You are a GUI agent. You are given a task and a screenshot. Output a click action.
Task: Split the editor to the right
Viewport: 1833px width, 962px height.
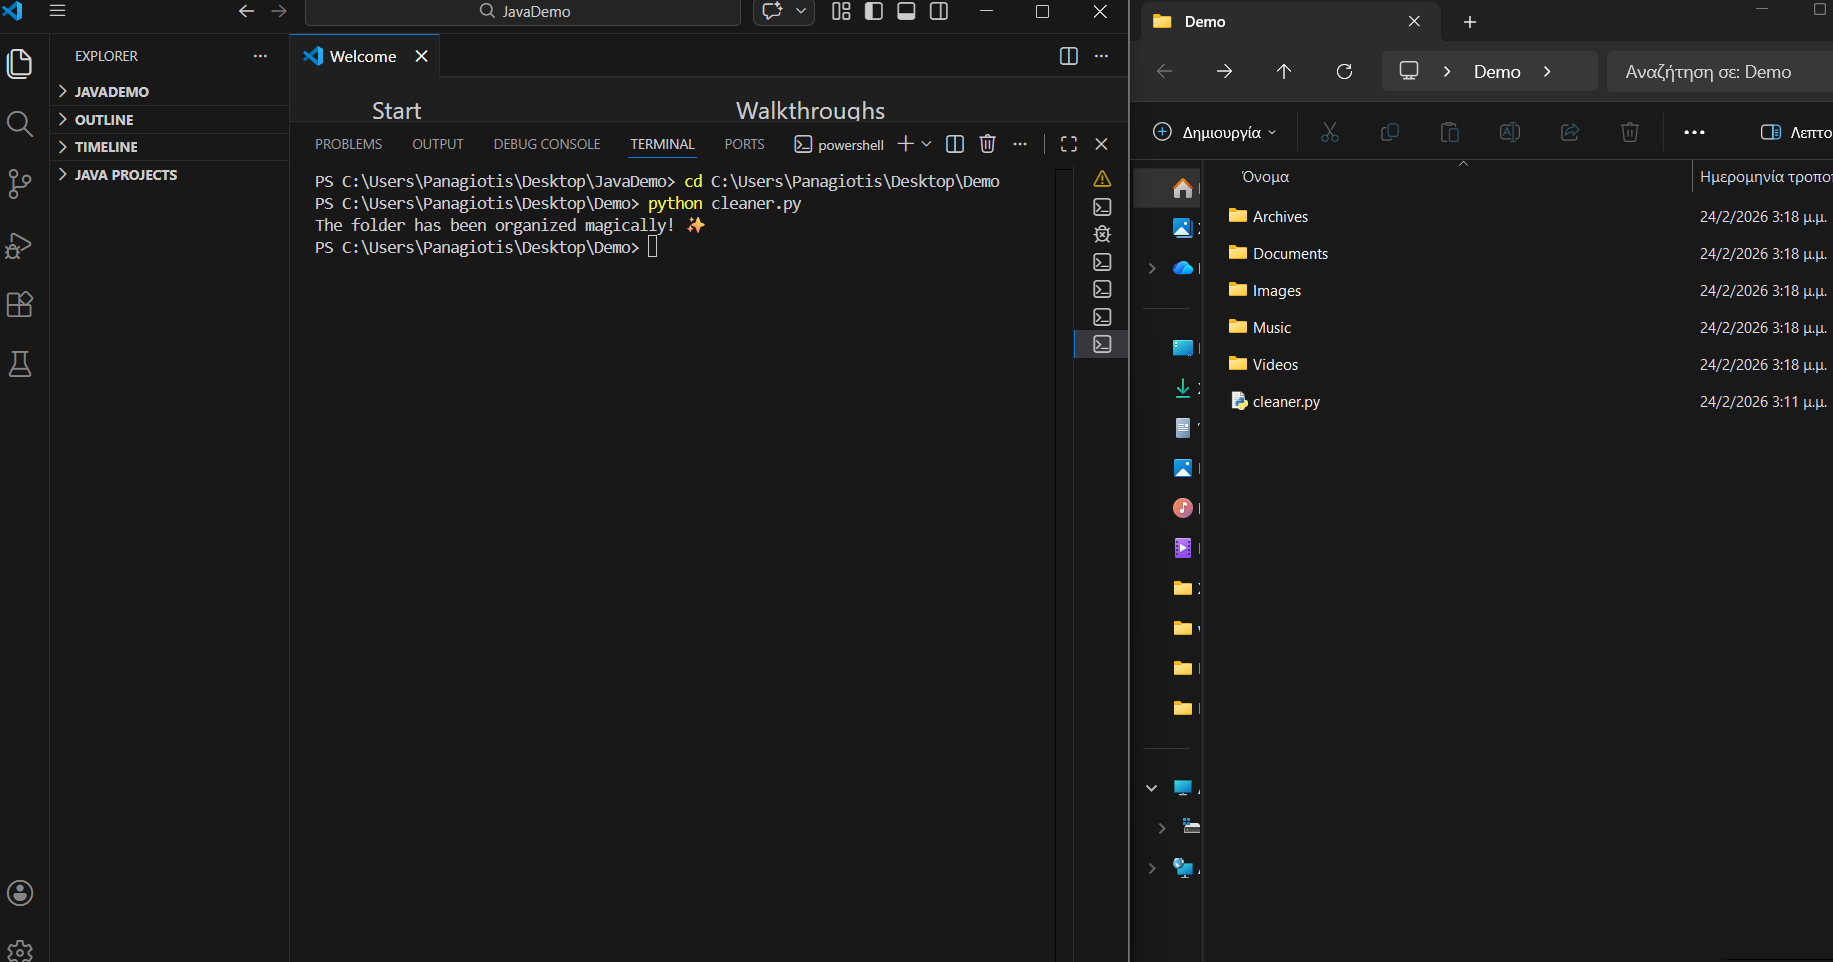click(1069, 56)
